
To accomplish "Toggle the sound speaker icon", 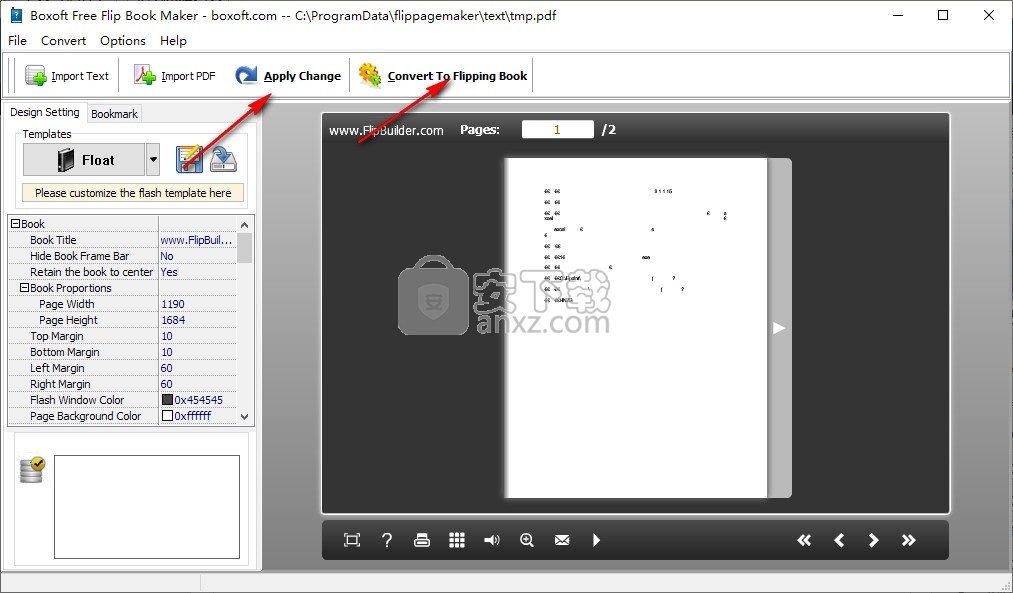I will (492, 540).
